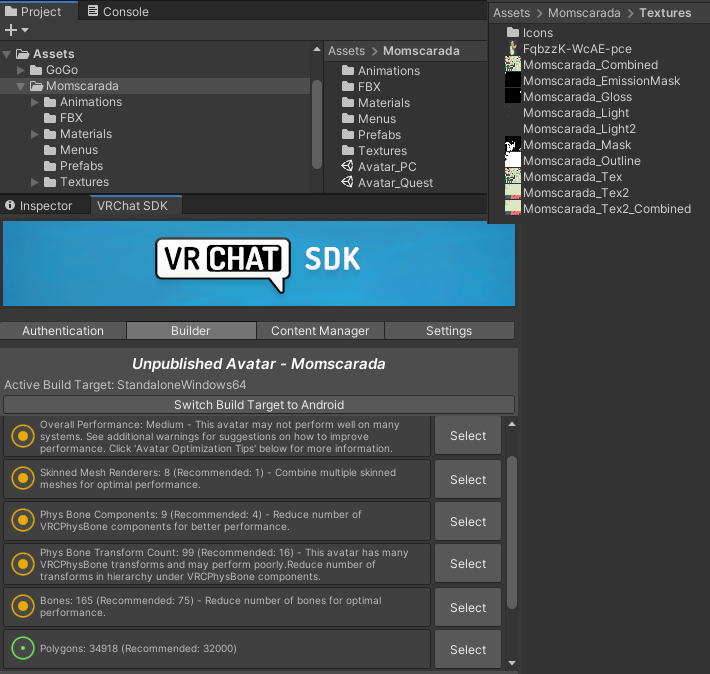Image resolution: width=710 pixels, height=674 pixels.
Task: Open the Content Manager section
Action: [320, 331]
